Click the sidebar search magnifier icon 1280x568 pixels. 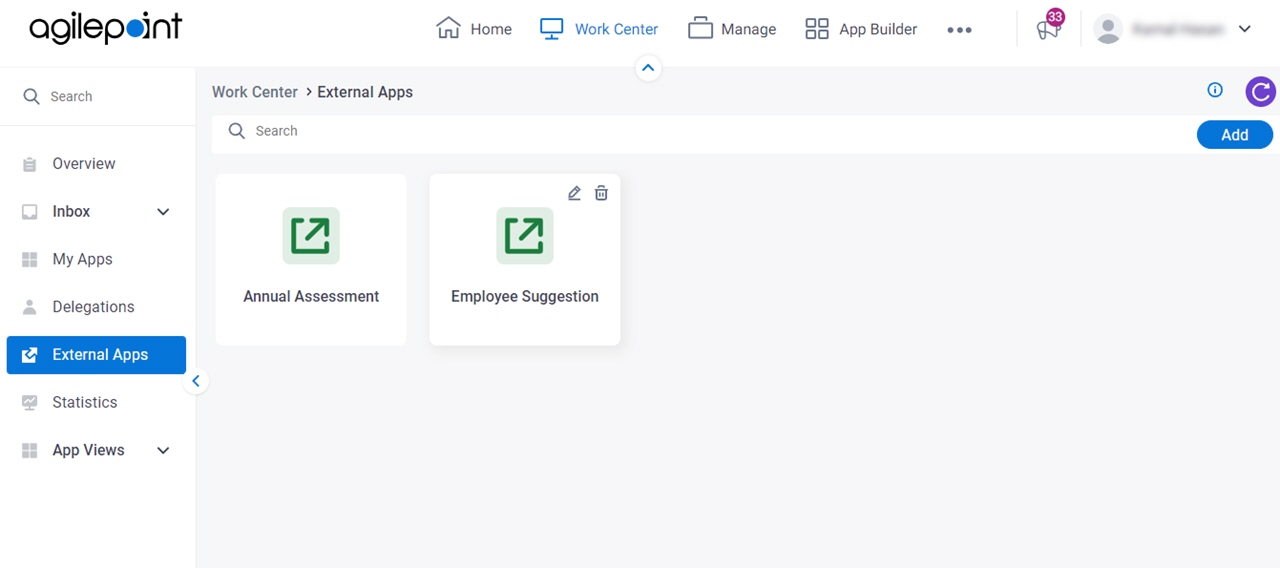(x=31, y=96)
